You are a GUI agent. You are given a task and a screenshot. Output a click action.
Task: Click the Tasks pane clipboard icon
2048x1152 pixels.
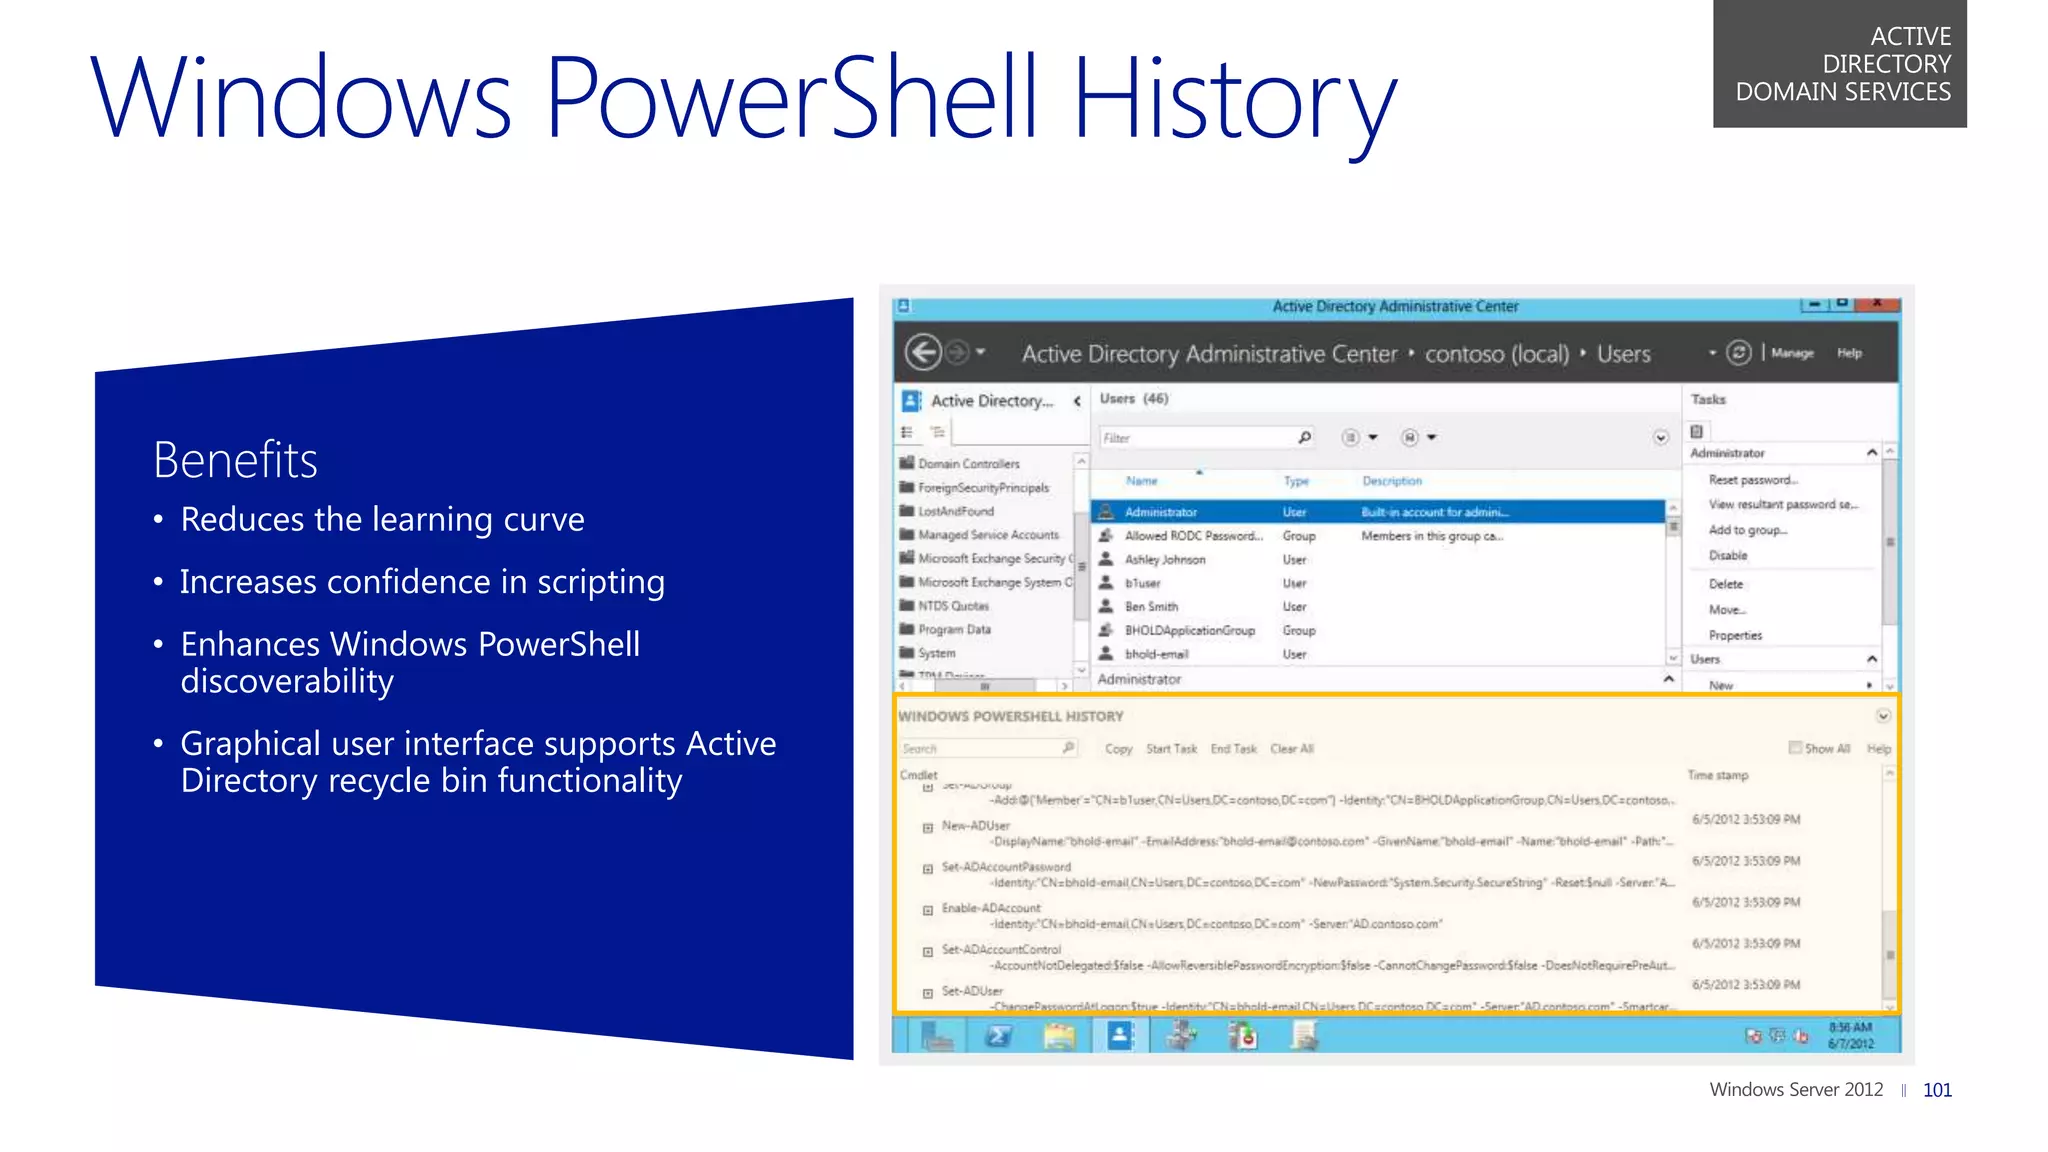pyautogui.click(x=1697, y=431)
